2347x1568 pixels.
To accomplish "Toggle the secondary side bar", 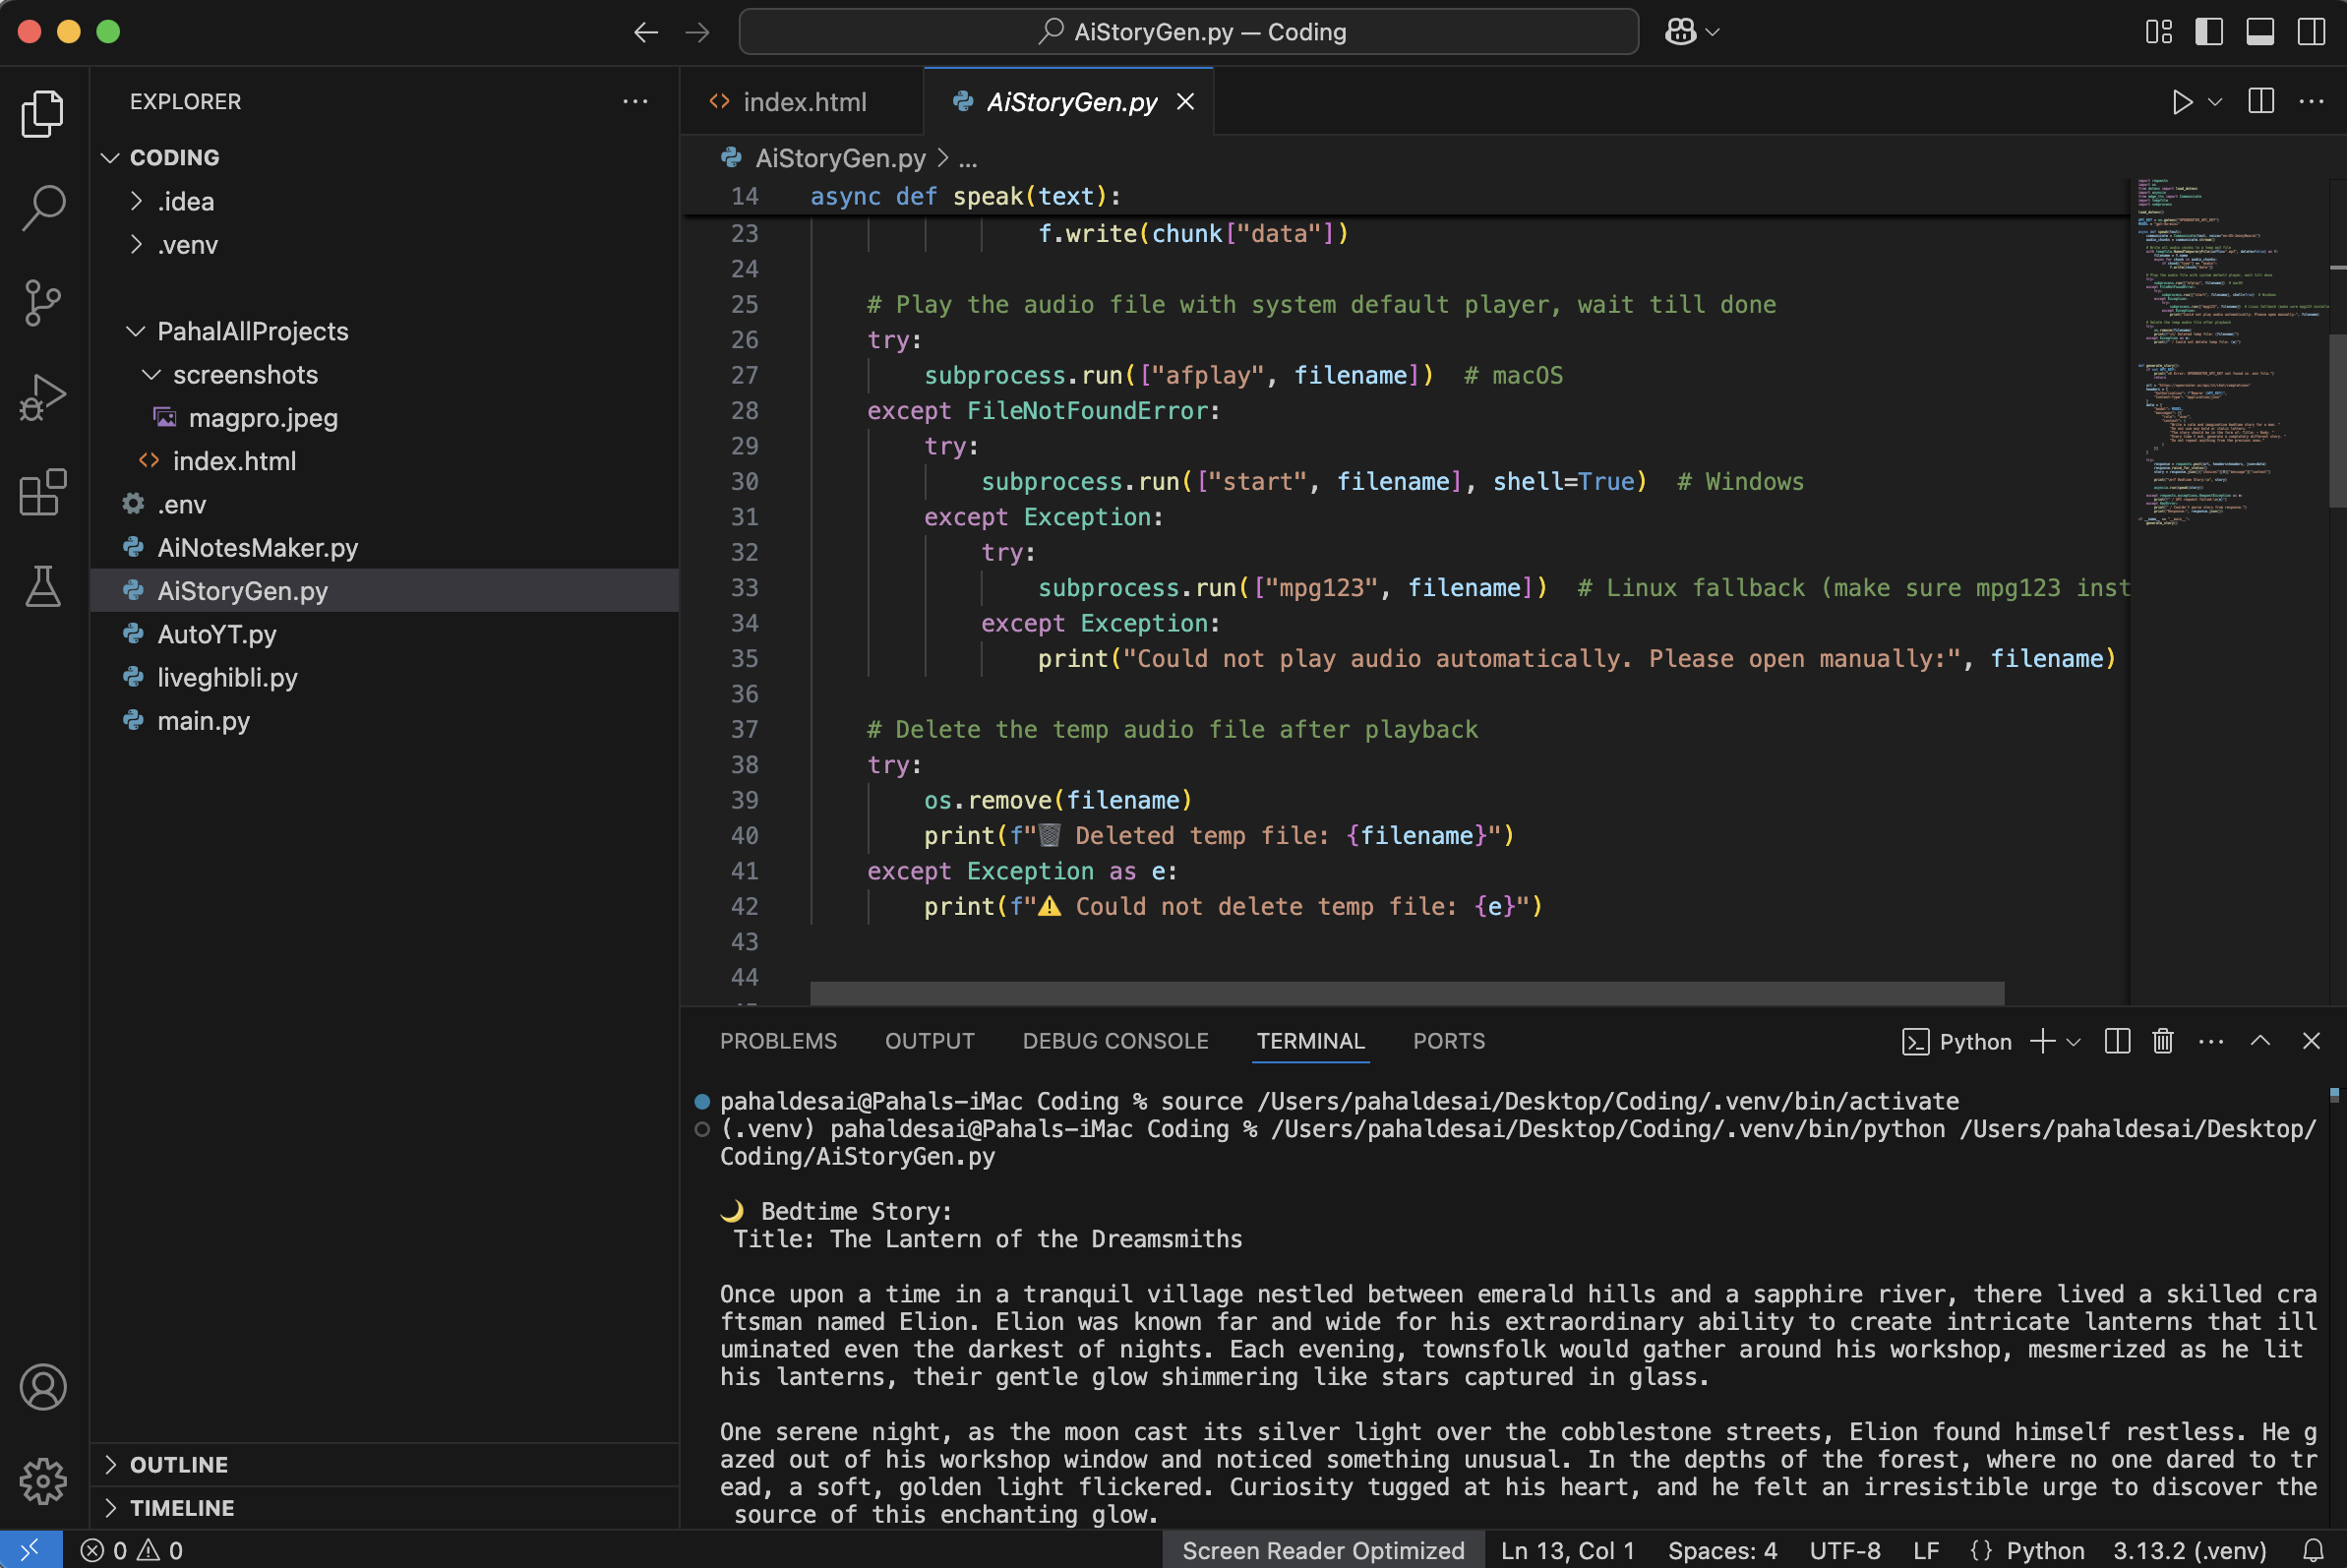I will (2311, 32).
